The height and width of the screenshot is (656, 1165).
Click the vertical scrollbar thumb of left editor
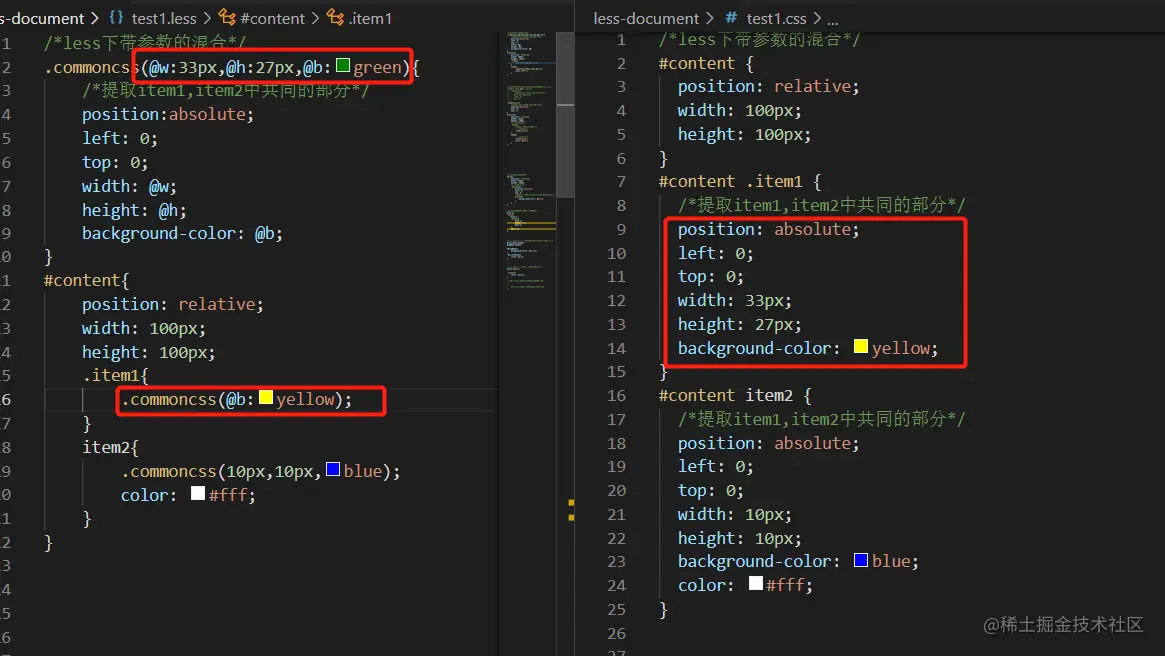(x=565, y=115)
